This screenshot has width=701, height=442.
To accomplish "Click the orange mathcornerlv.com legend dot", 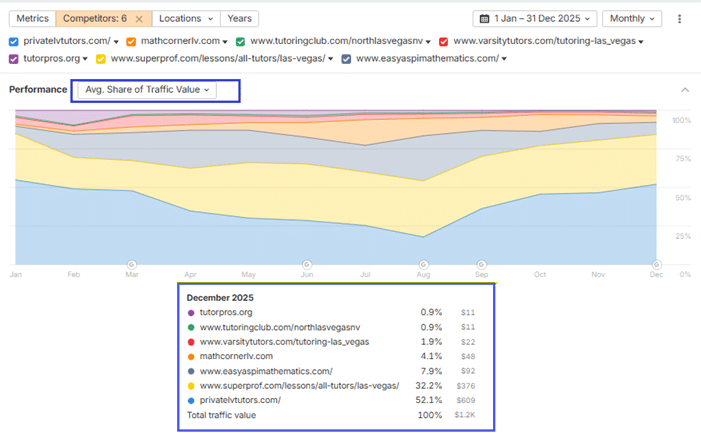I will (191, 357).
